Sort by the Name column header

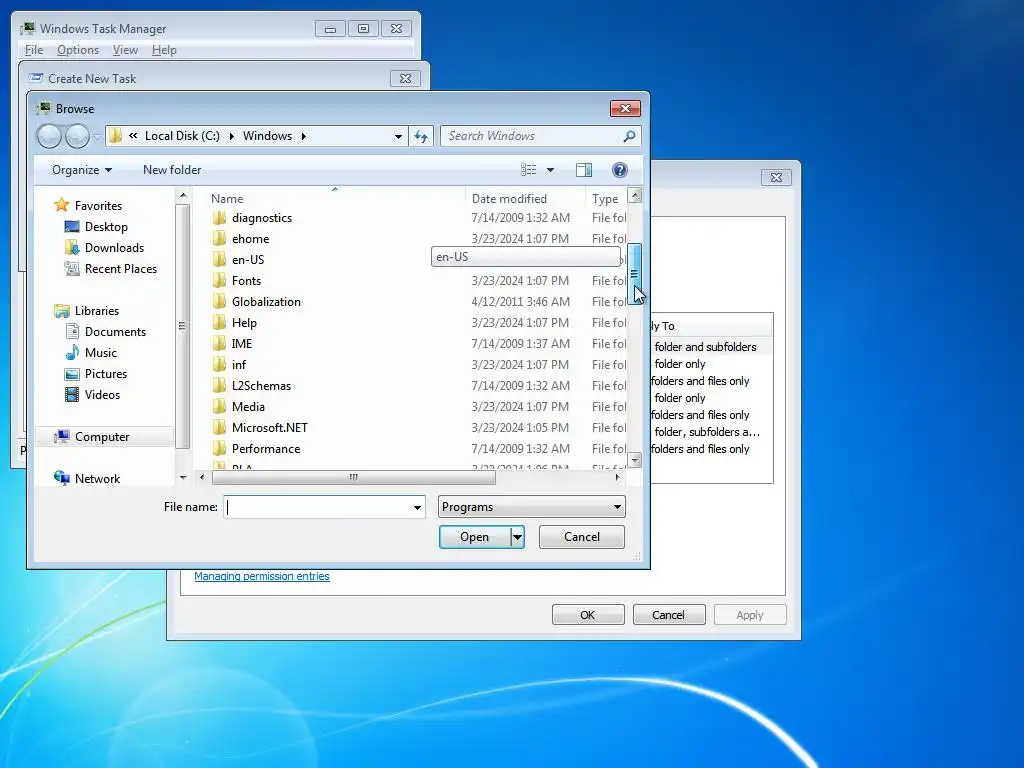tap(227, 199)
